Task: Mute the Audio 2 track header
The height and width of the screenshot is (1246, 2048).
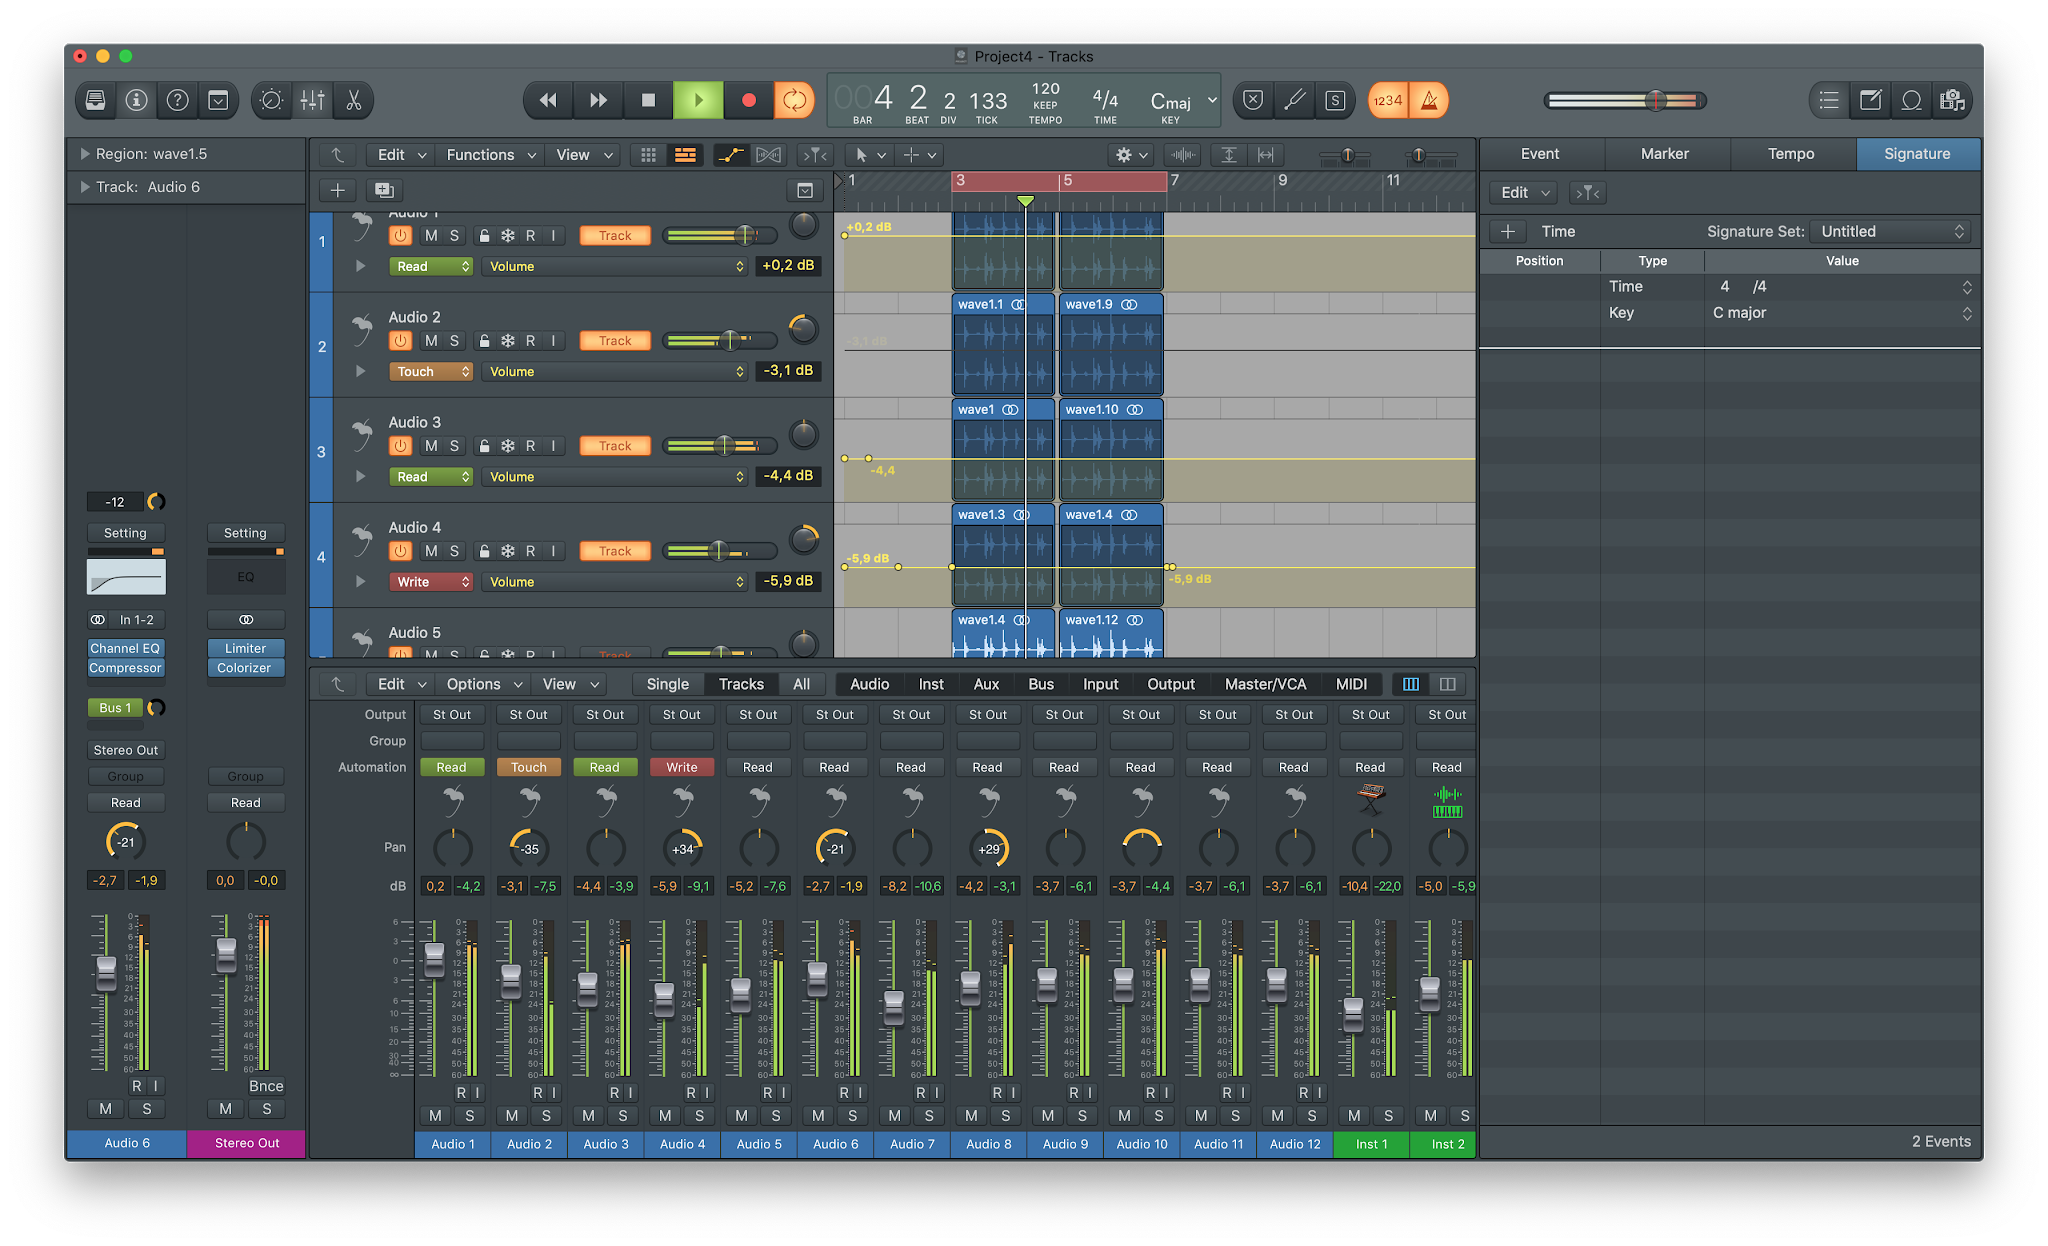Action: click(431, 341)
